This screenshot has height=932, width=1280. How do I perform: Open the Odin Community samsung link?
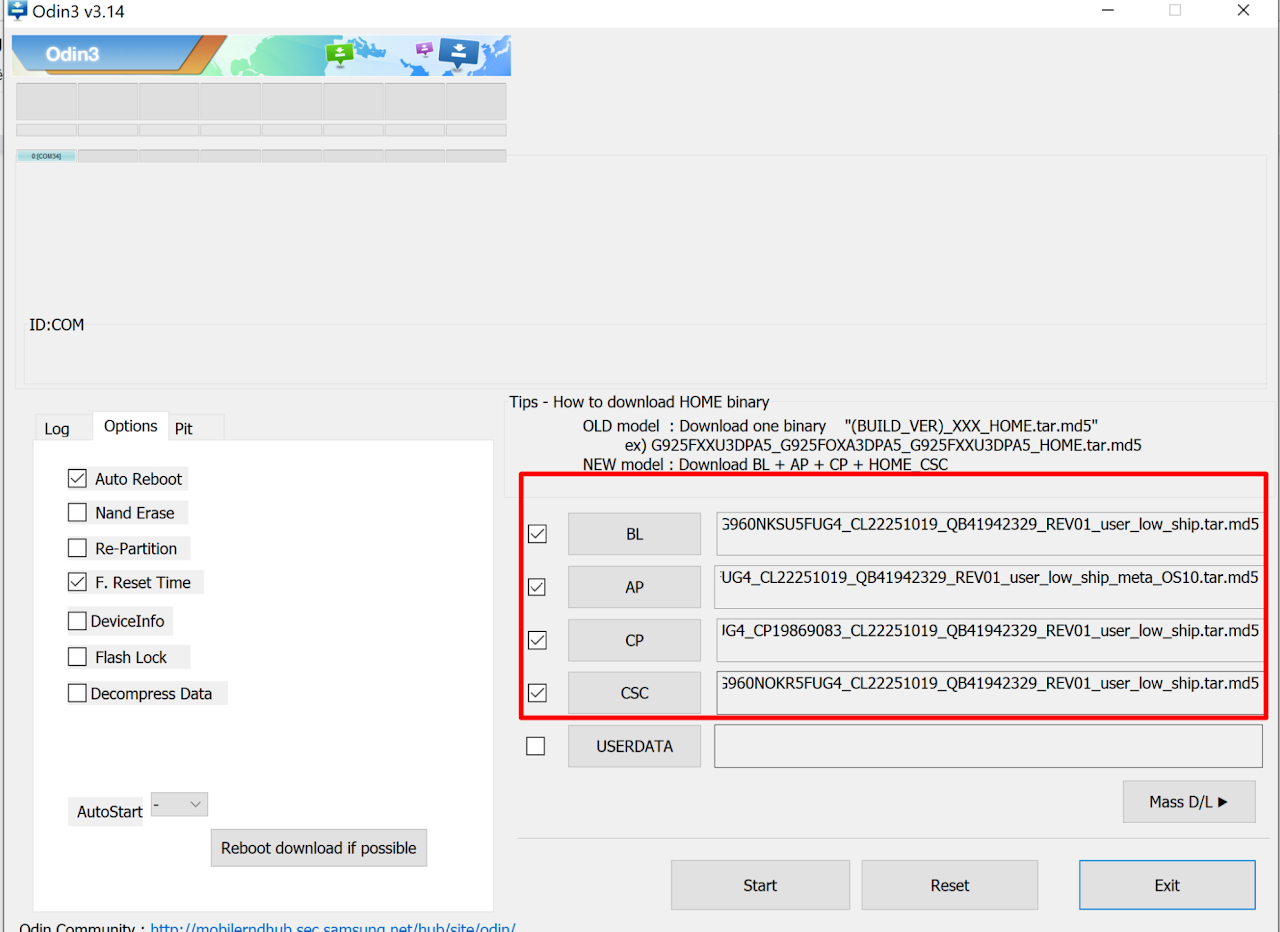pos(333,927)
